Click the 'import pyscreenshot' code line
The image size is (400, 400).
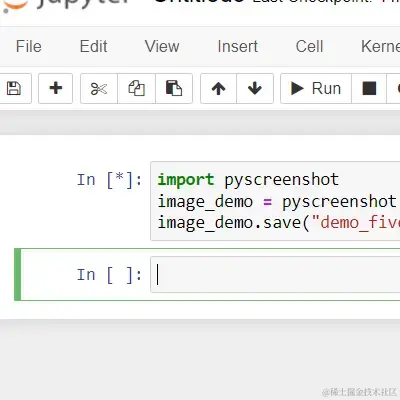pyautogui.click(x=248, y=180)
